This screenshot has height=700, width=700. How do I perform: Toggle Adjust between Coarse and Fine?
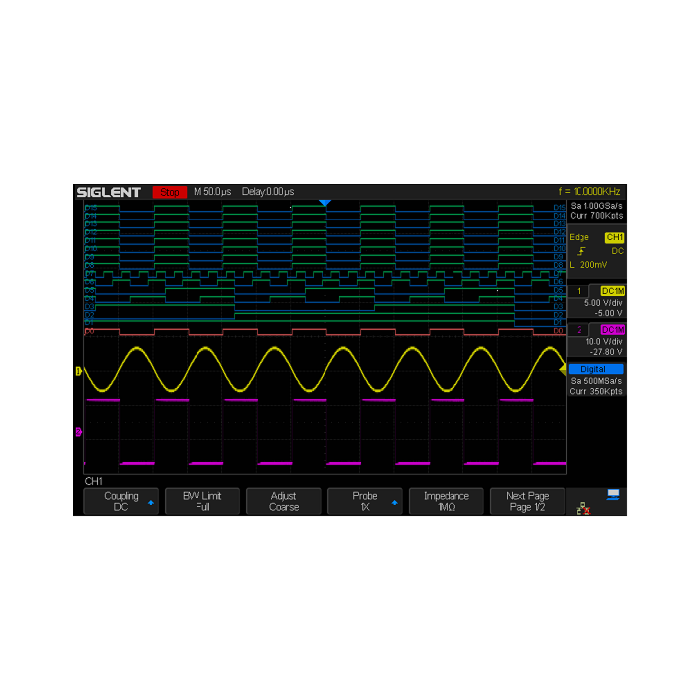tap(284, 501)
